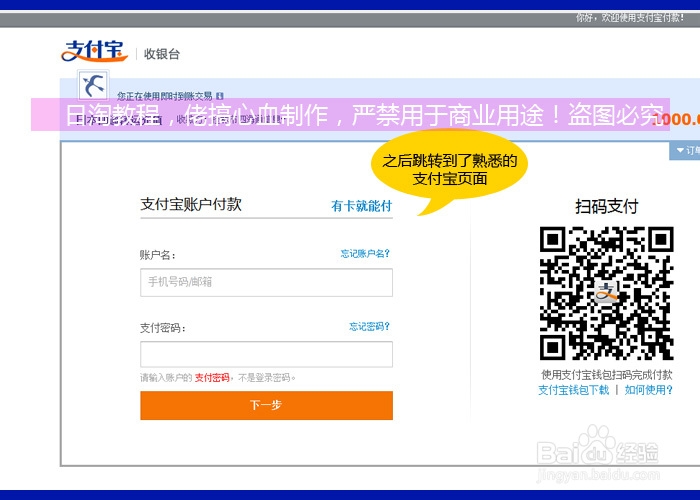Open the 如何使用? link
The image size is (700, 500).
(648, 390)
